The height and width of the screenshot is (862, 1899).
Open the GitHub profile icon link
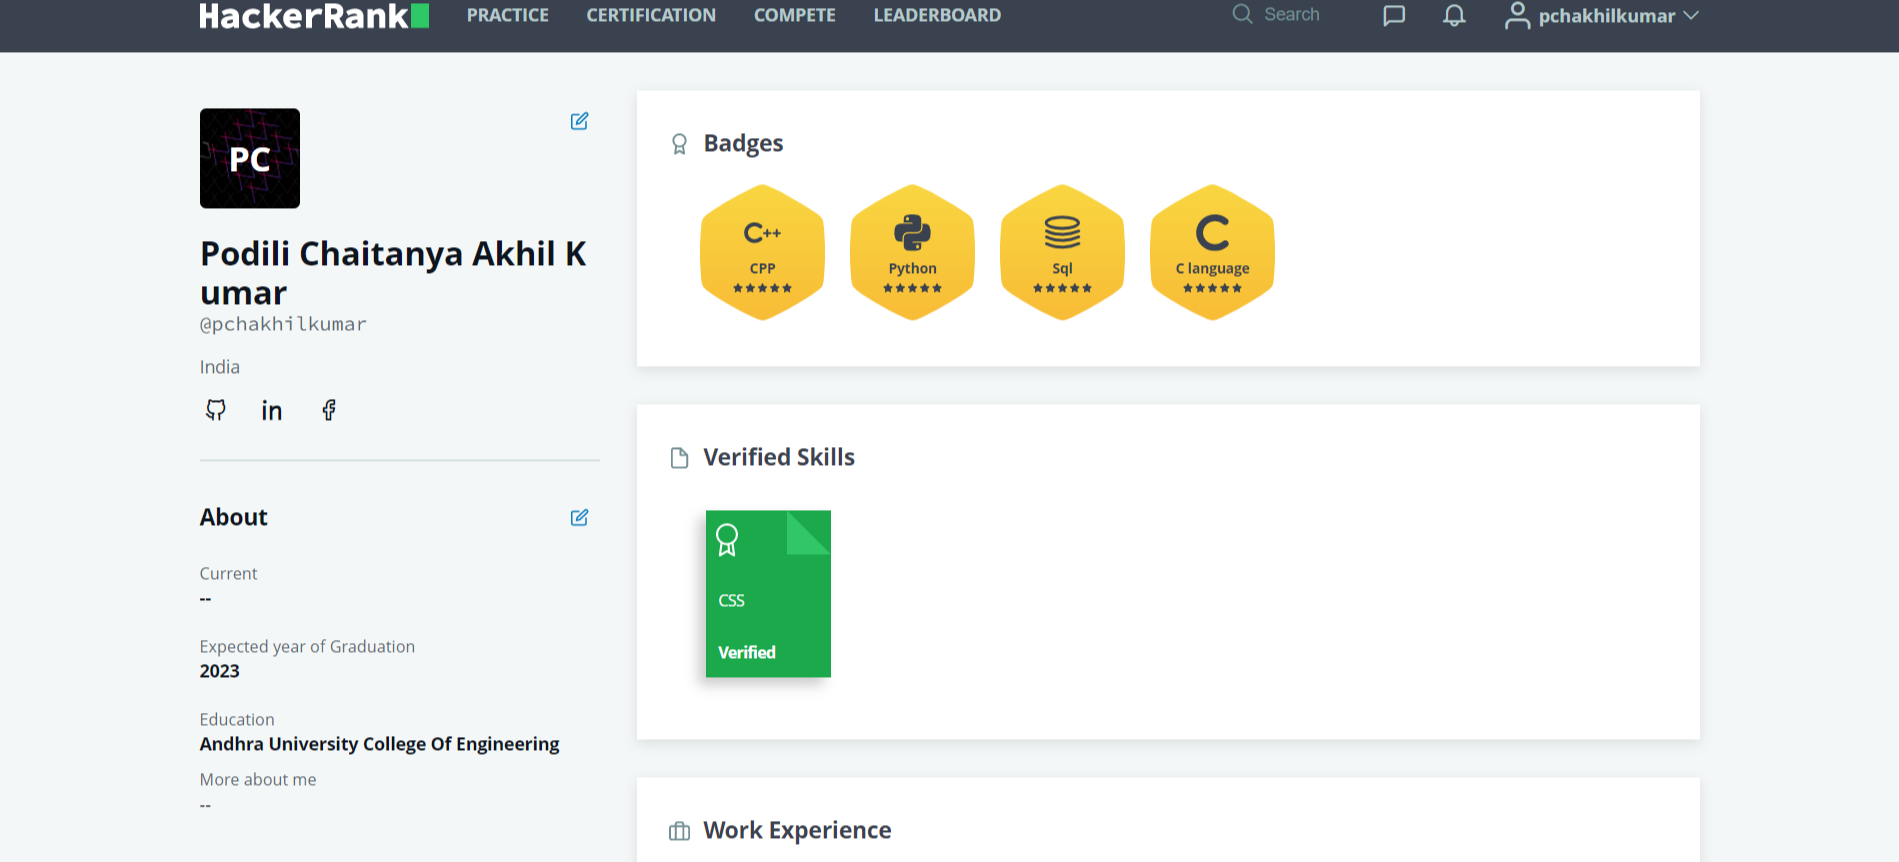coord(216,410)
